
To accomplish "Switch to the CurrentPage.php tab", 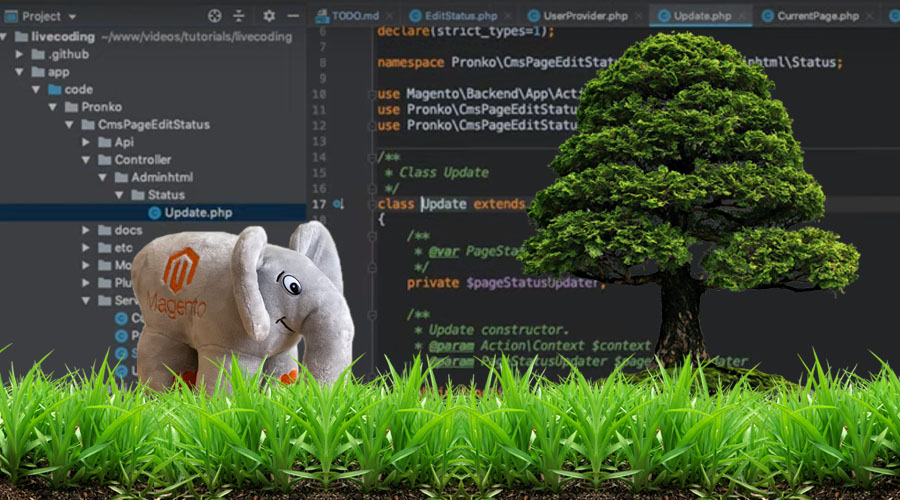I will (818, 16).
